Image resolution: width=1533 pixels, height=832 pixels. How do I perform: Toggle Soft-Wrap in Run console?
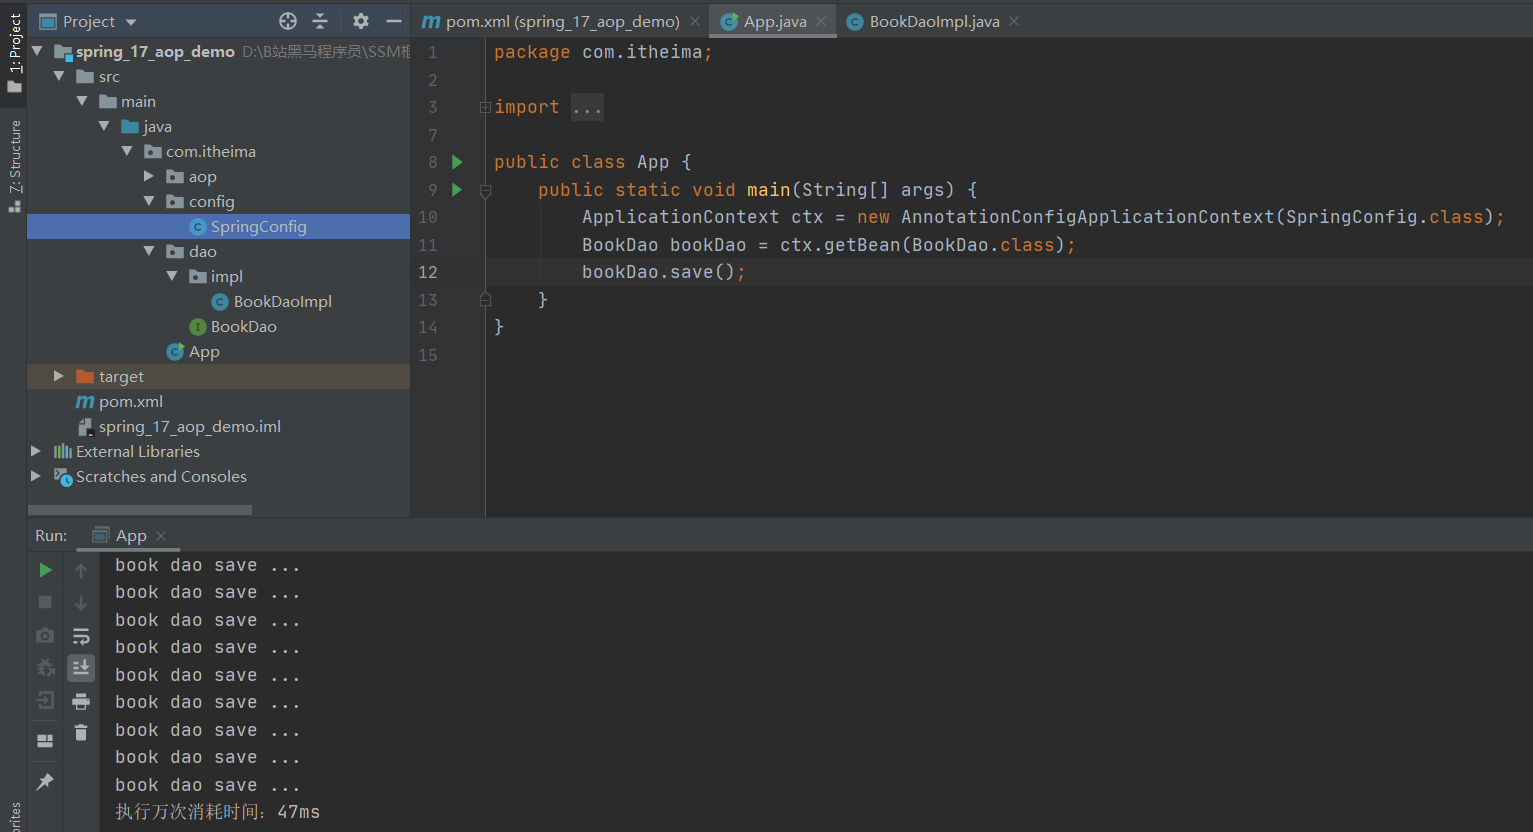[81, 636]
